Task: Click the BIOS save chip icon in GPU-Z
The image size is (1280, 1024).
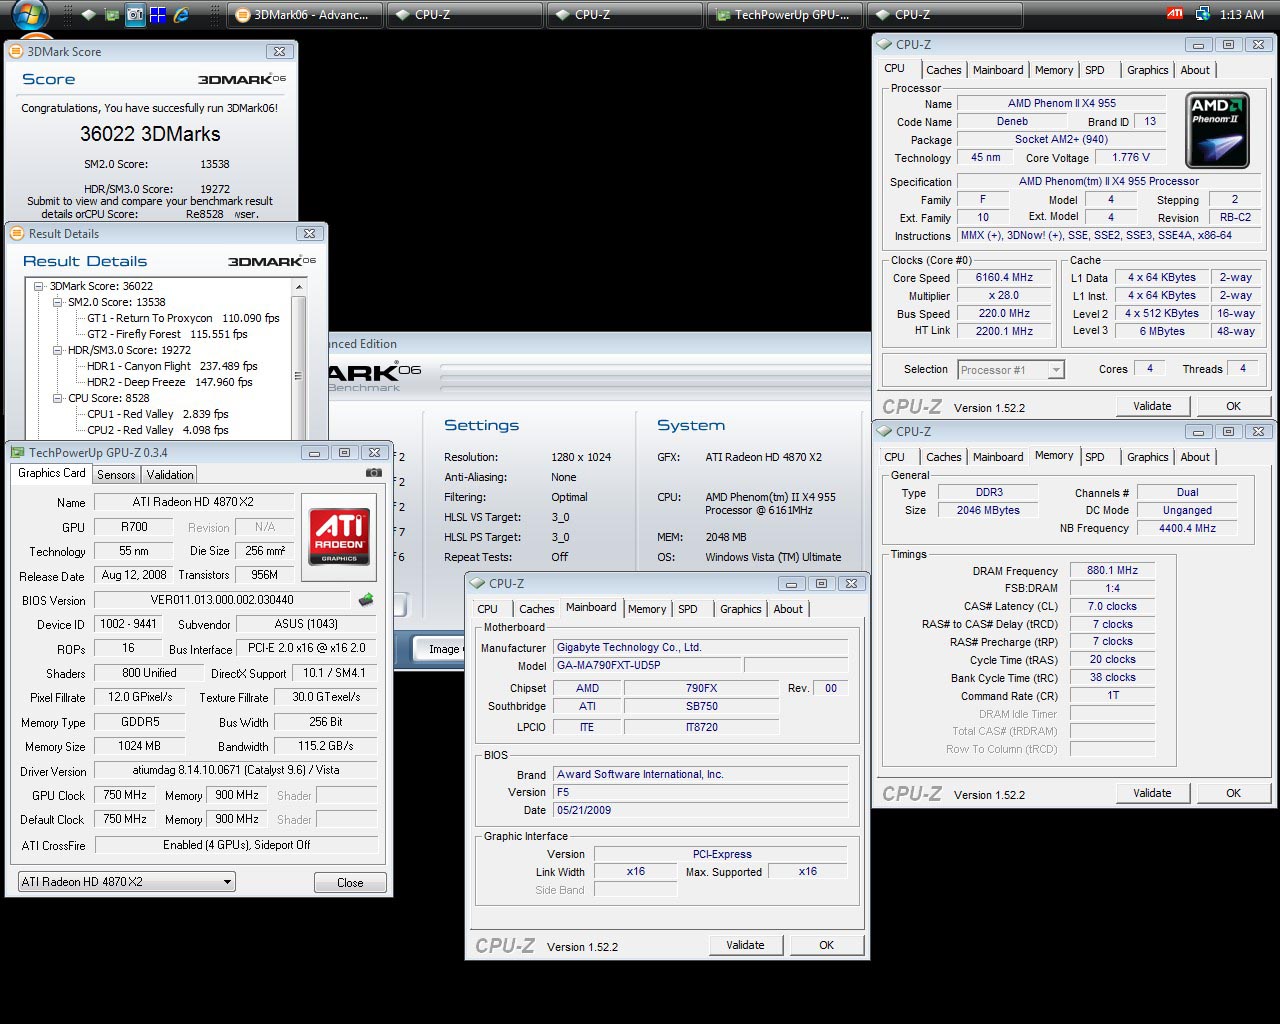Action: 366,600
